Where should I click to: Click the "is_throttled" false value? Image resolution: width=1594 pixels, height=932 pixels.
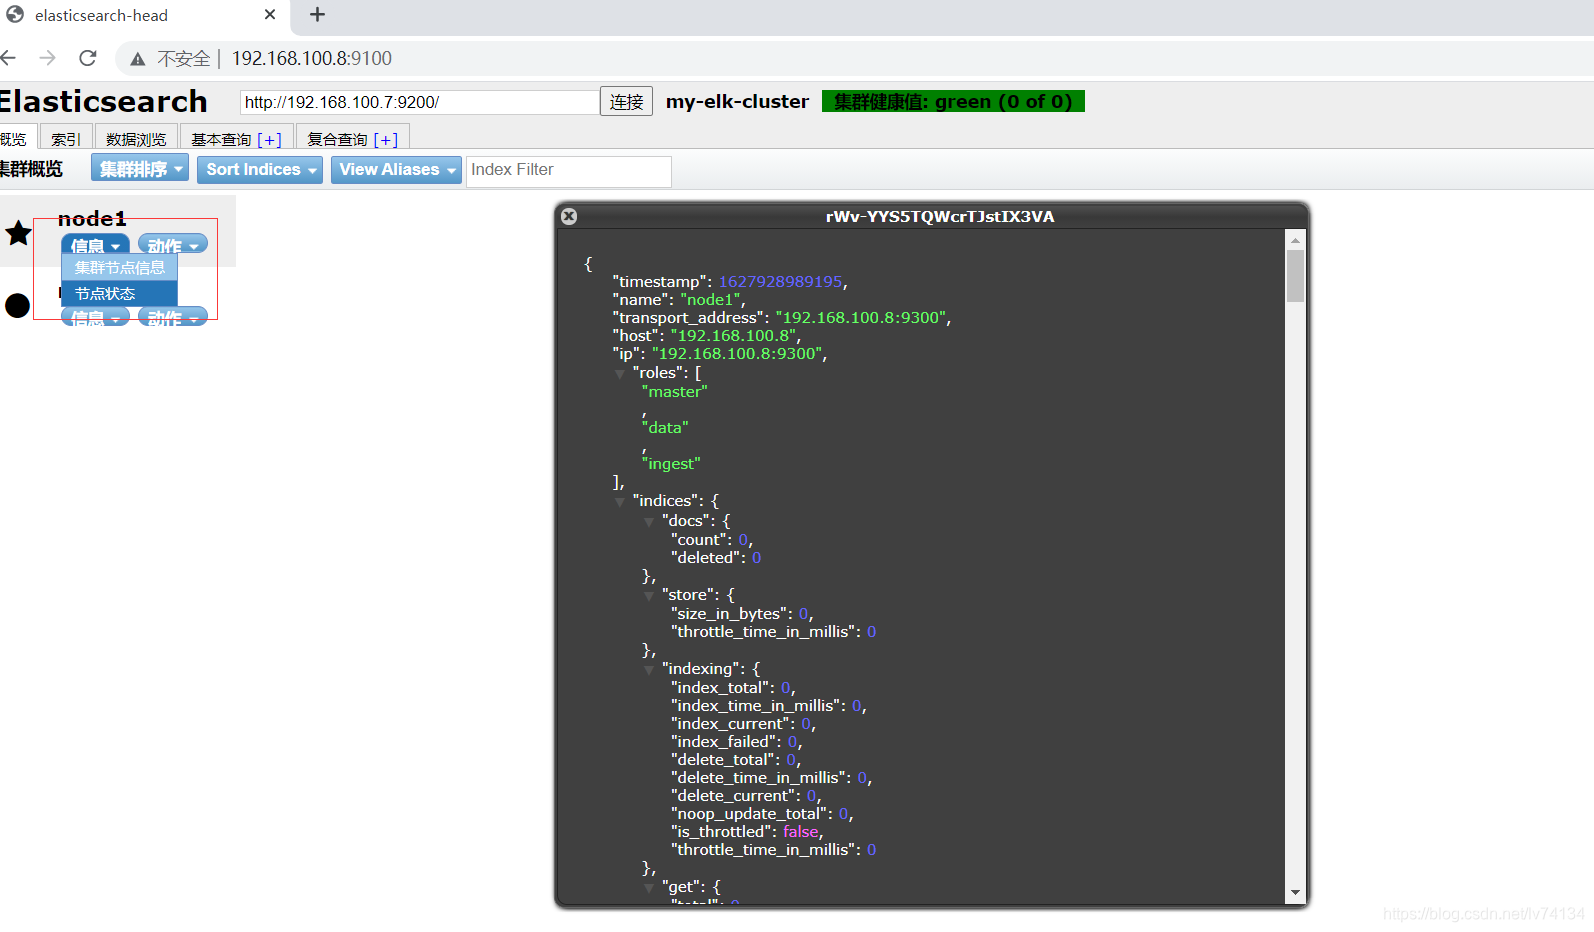pos(800,832)
